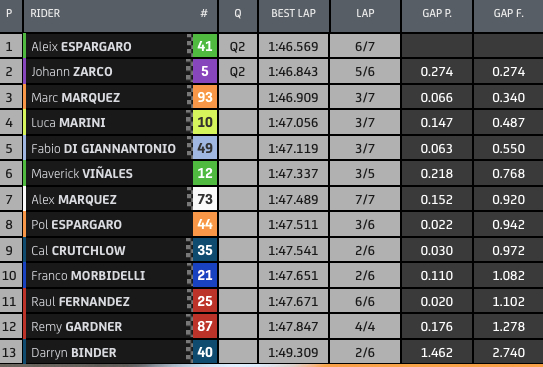Select Luca Marini's yellow number 10 badge
The image size is (543, 367).
click(x=205, y=122)
